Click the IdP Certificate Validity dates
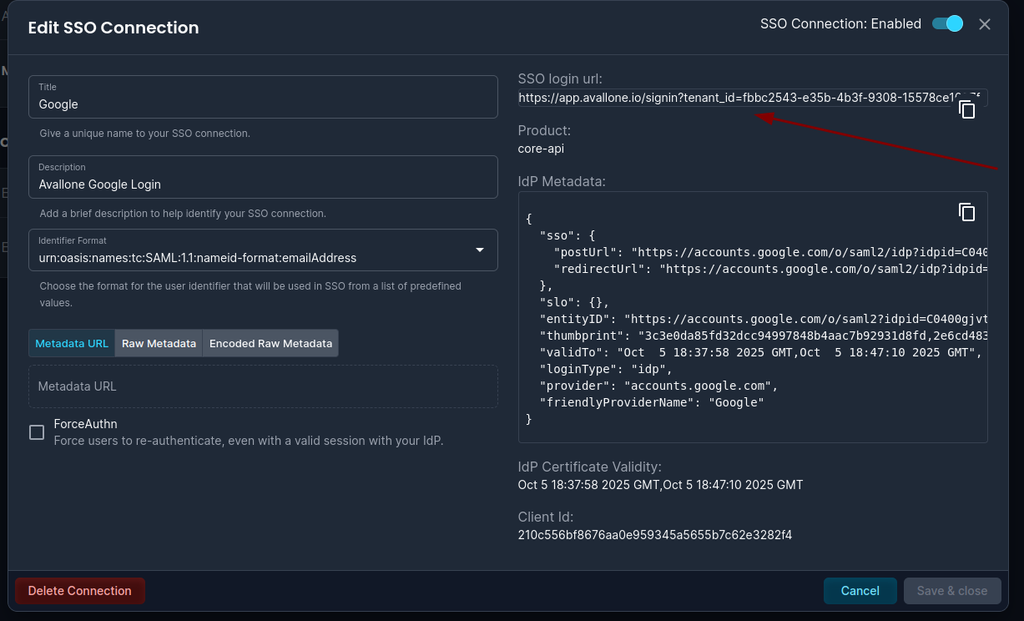This screenshot has width=1024, height=621. point(660,485)
